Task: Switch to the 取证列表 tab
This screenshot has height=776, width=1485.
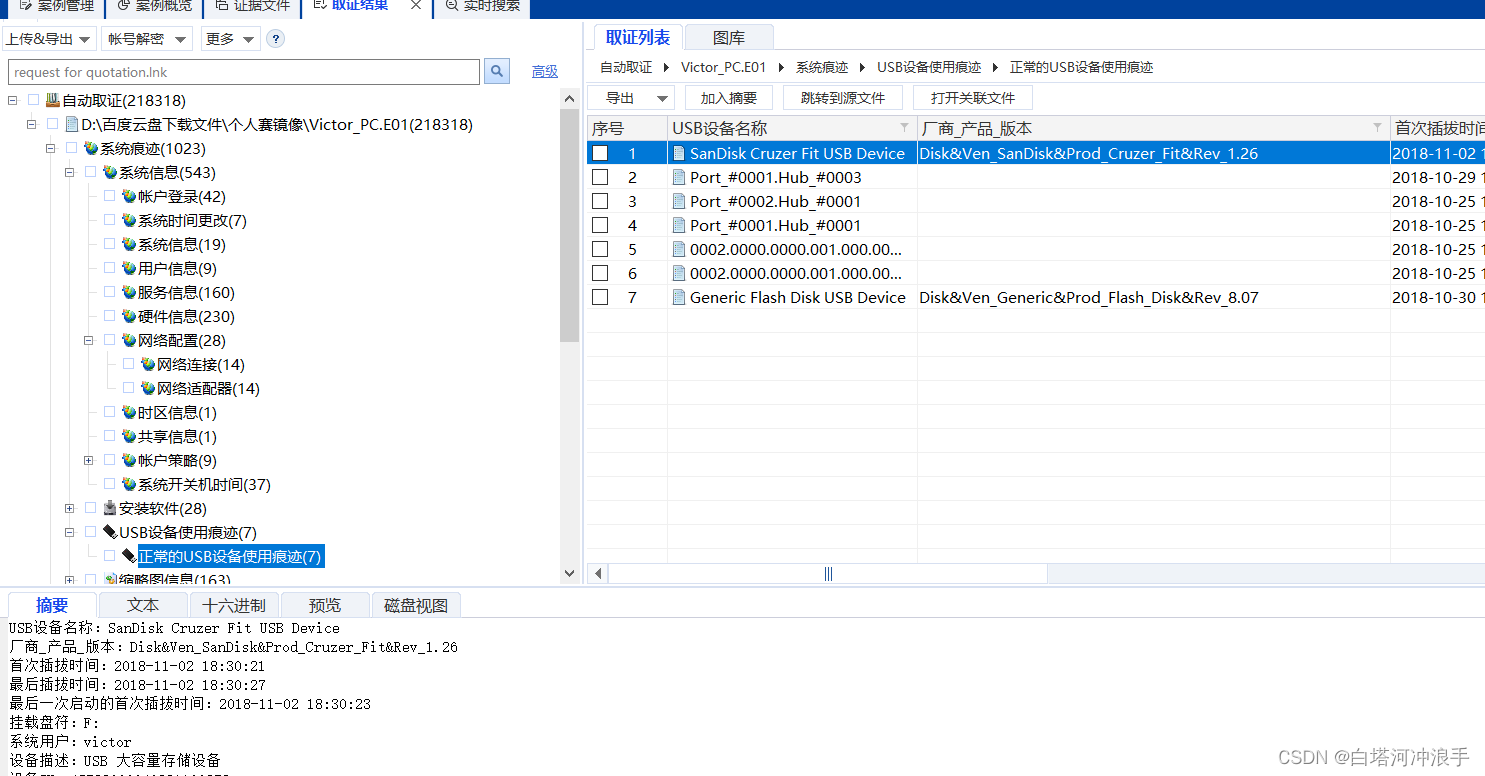Action: [x=638, y=38]
